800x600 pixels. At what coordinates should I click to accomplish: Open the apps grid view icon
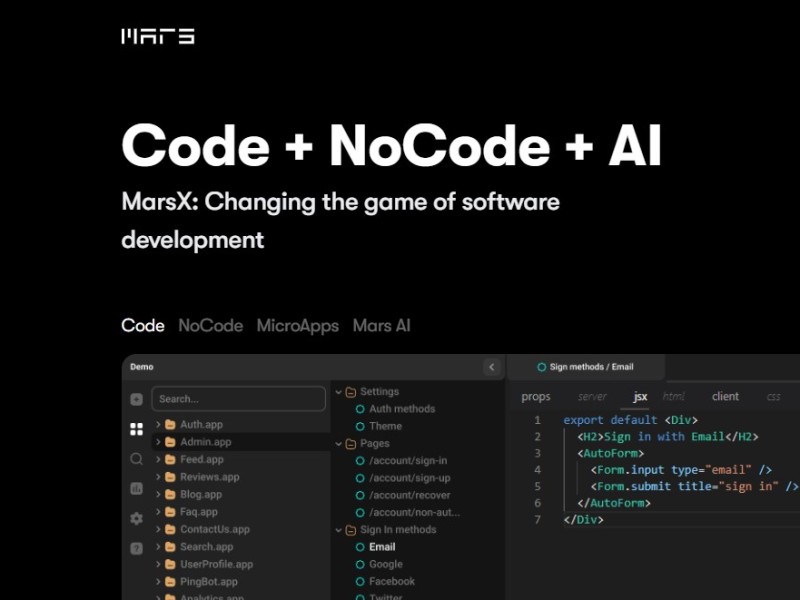136,429
